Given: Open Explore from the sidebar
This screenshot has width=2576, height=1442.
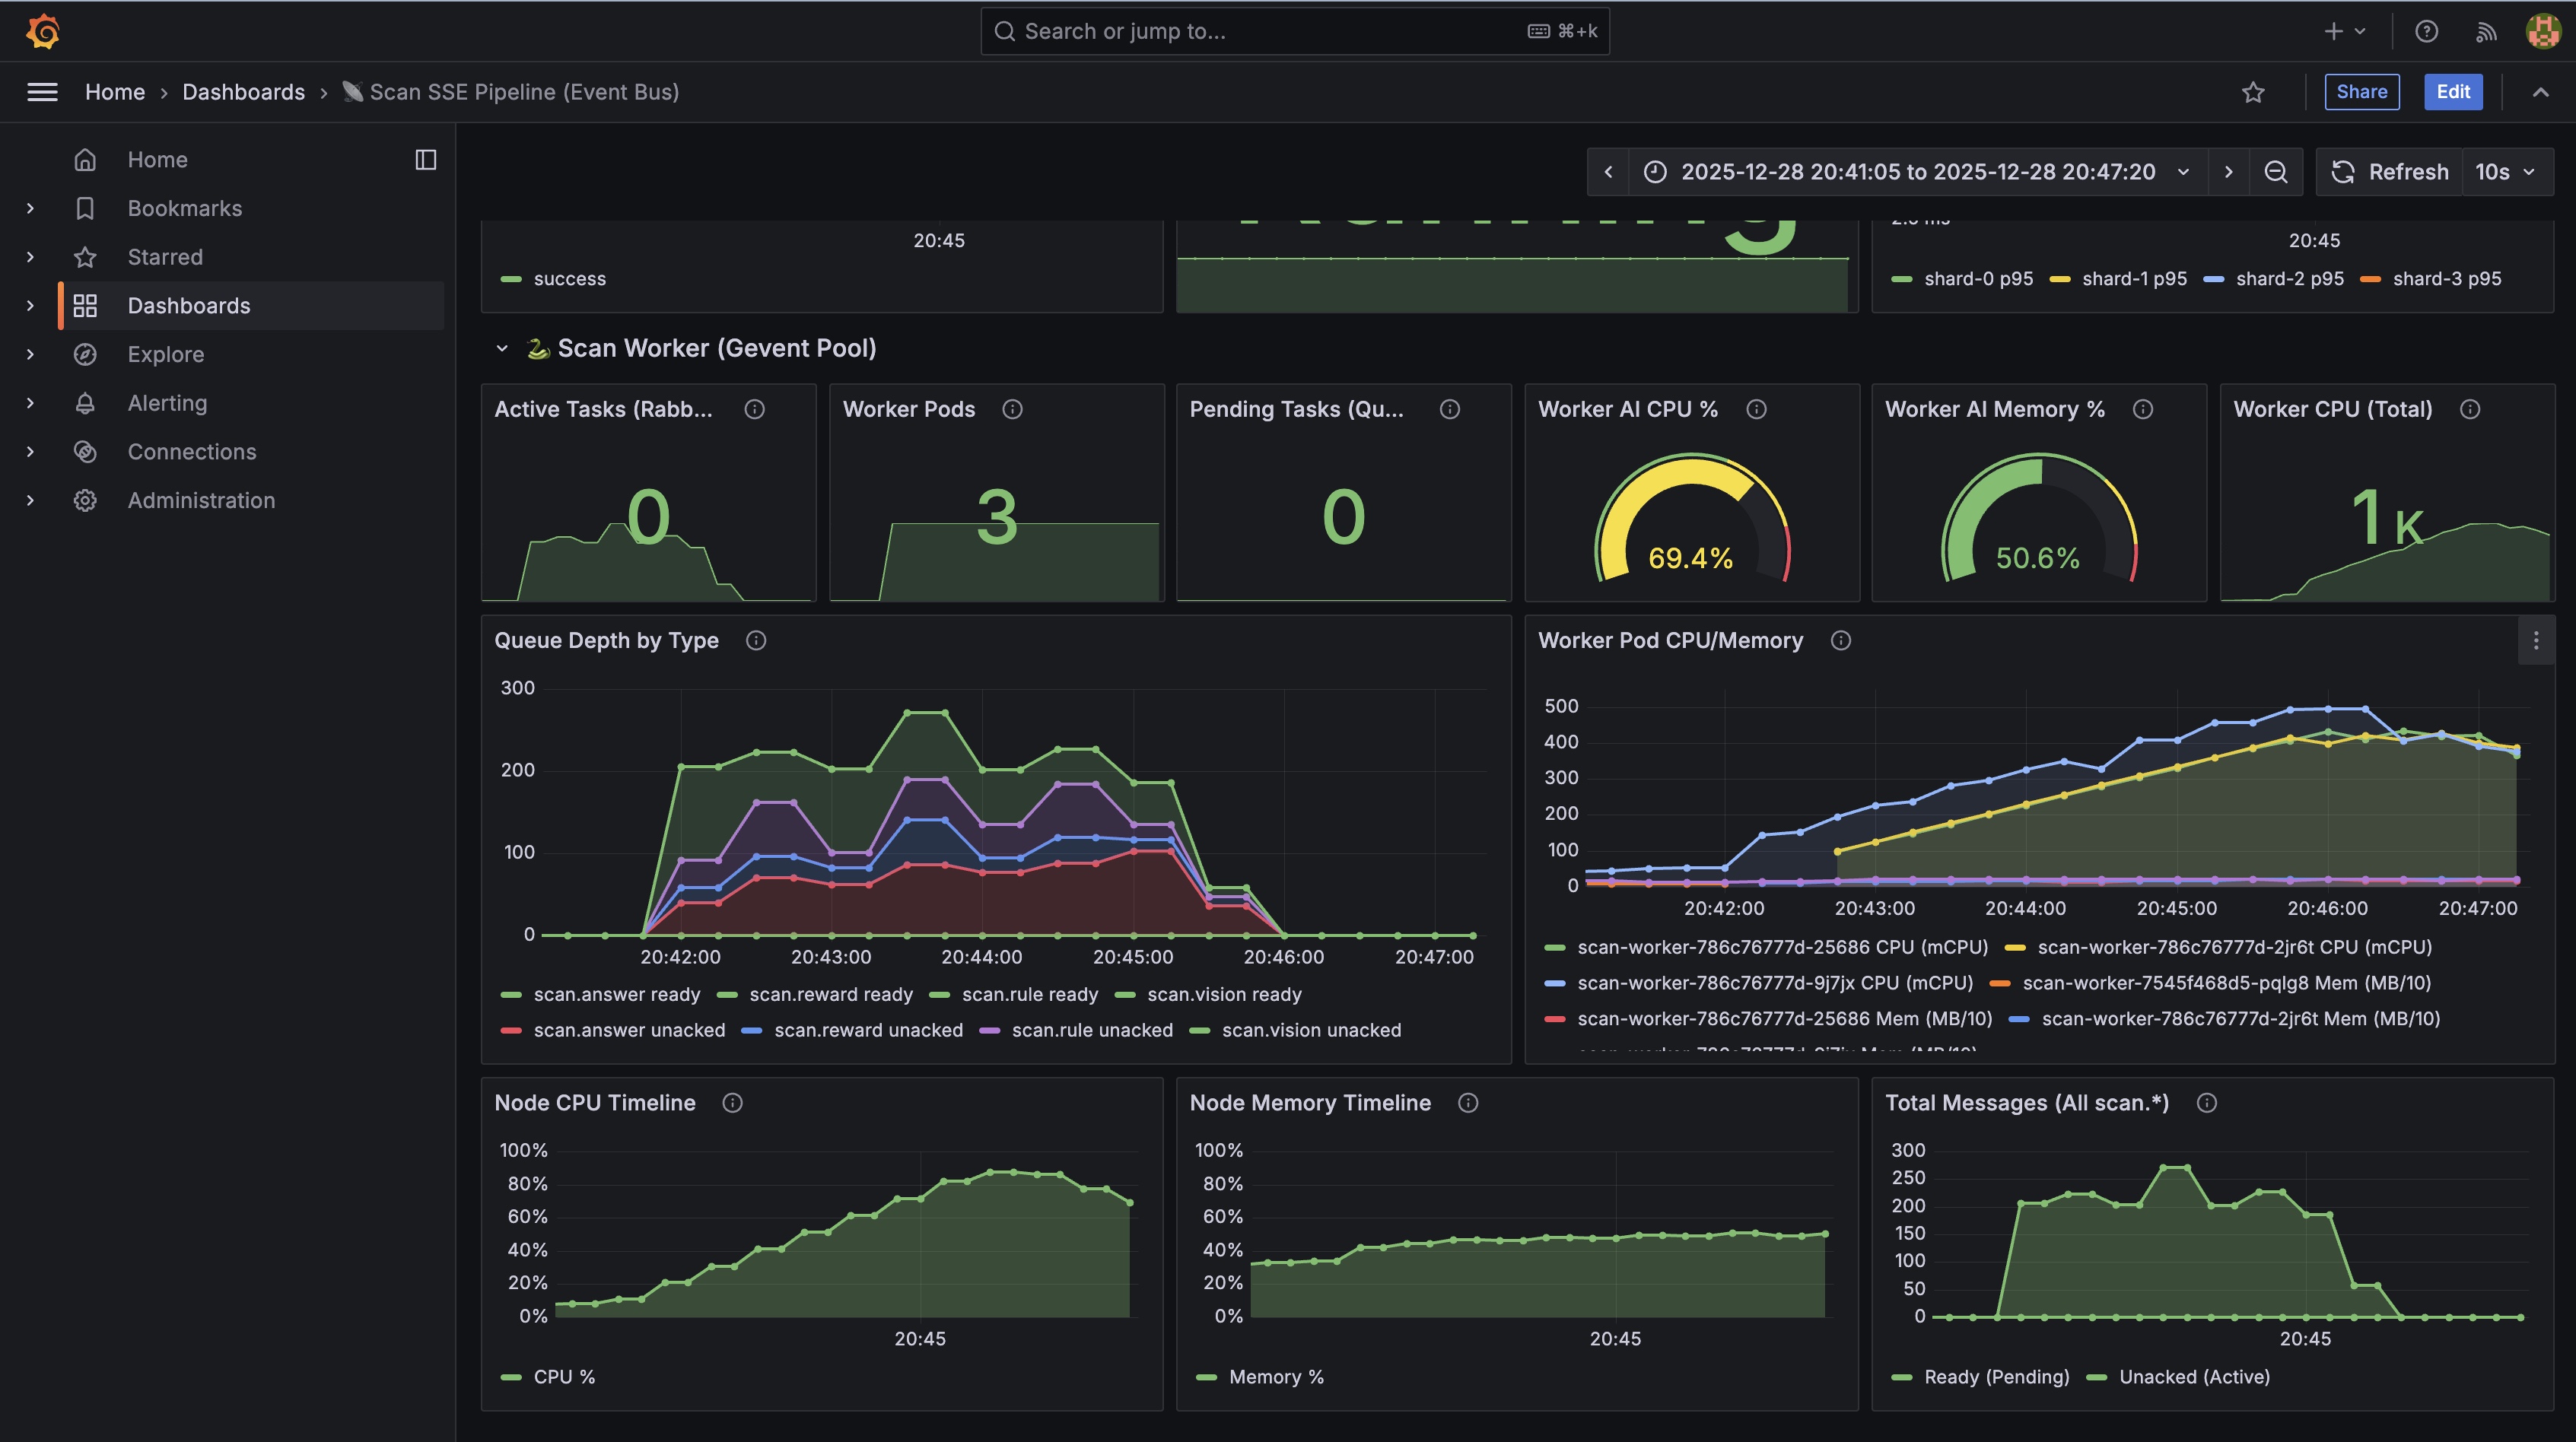Looking at the screenshot, I should (166, 355).
